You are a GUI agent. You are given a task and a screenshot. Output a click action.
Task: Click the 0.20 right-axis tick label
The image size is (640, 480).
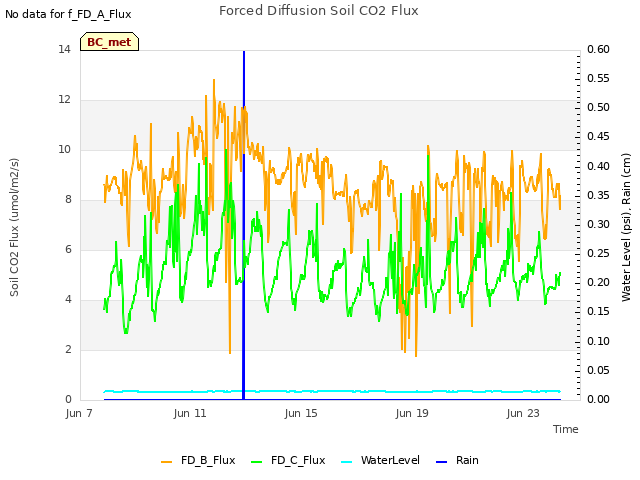point(598,283)
